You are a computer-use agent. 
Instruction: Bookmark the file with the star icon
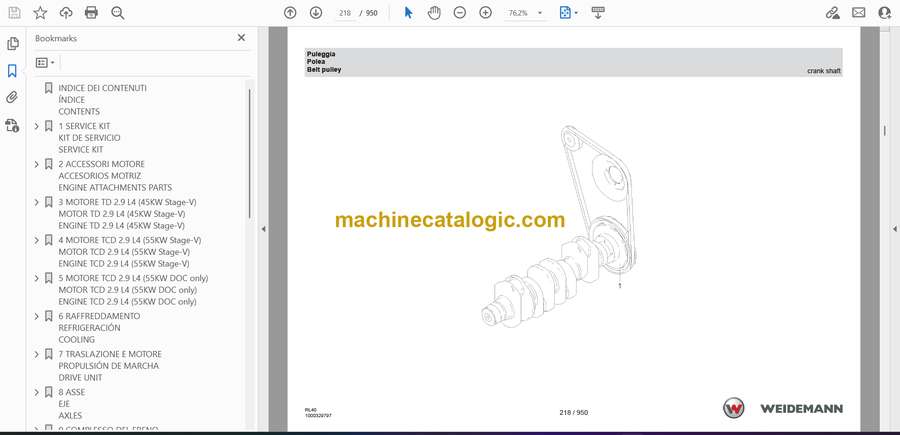pos(40,13)
